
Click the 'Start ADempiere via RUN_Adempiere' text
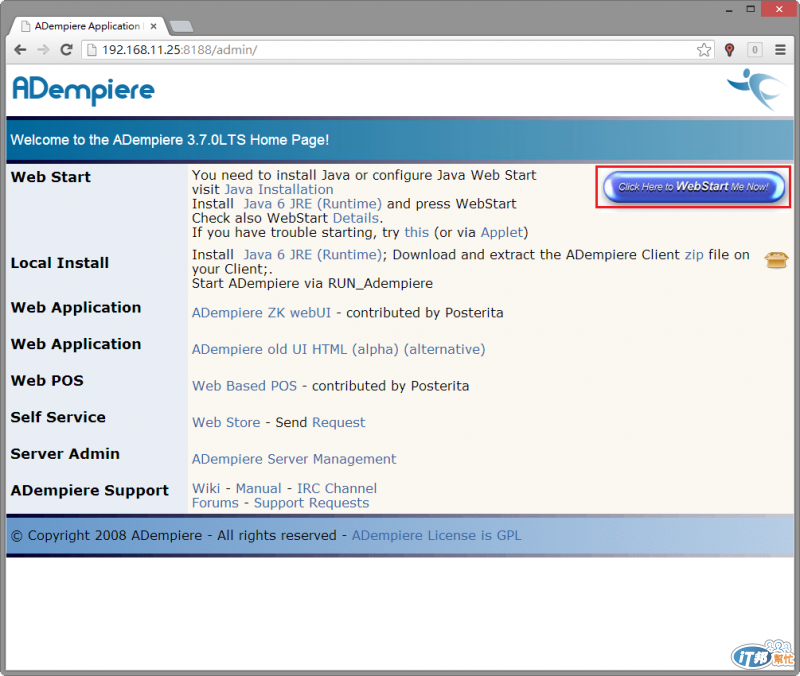pyautogui.click(x=312, y=283)
